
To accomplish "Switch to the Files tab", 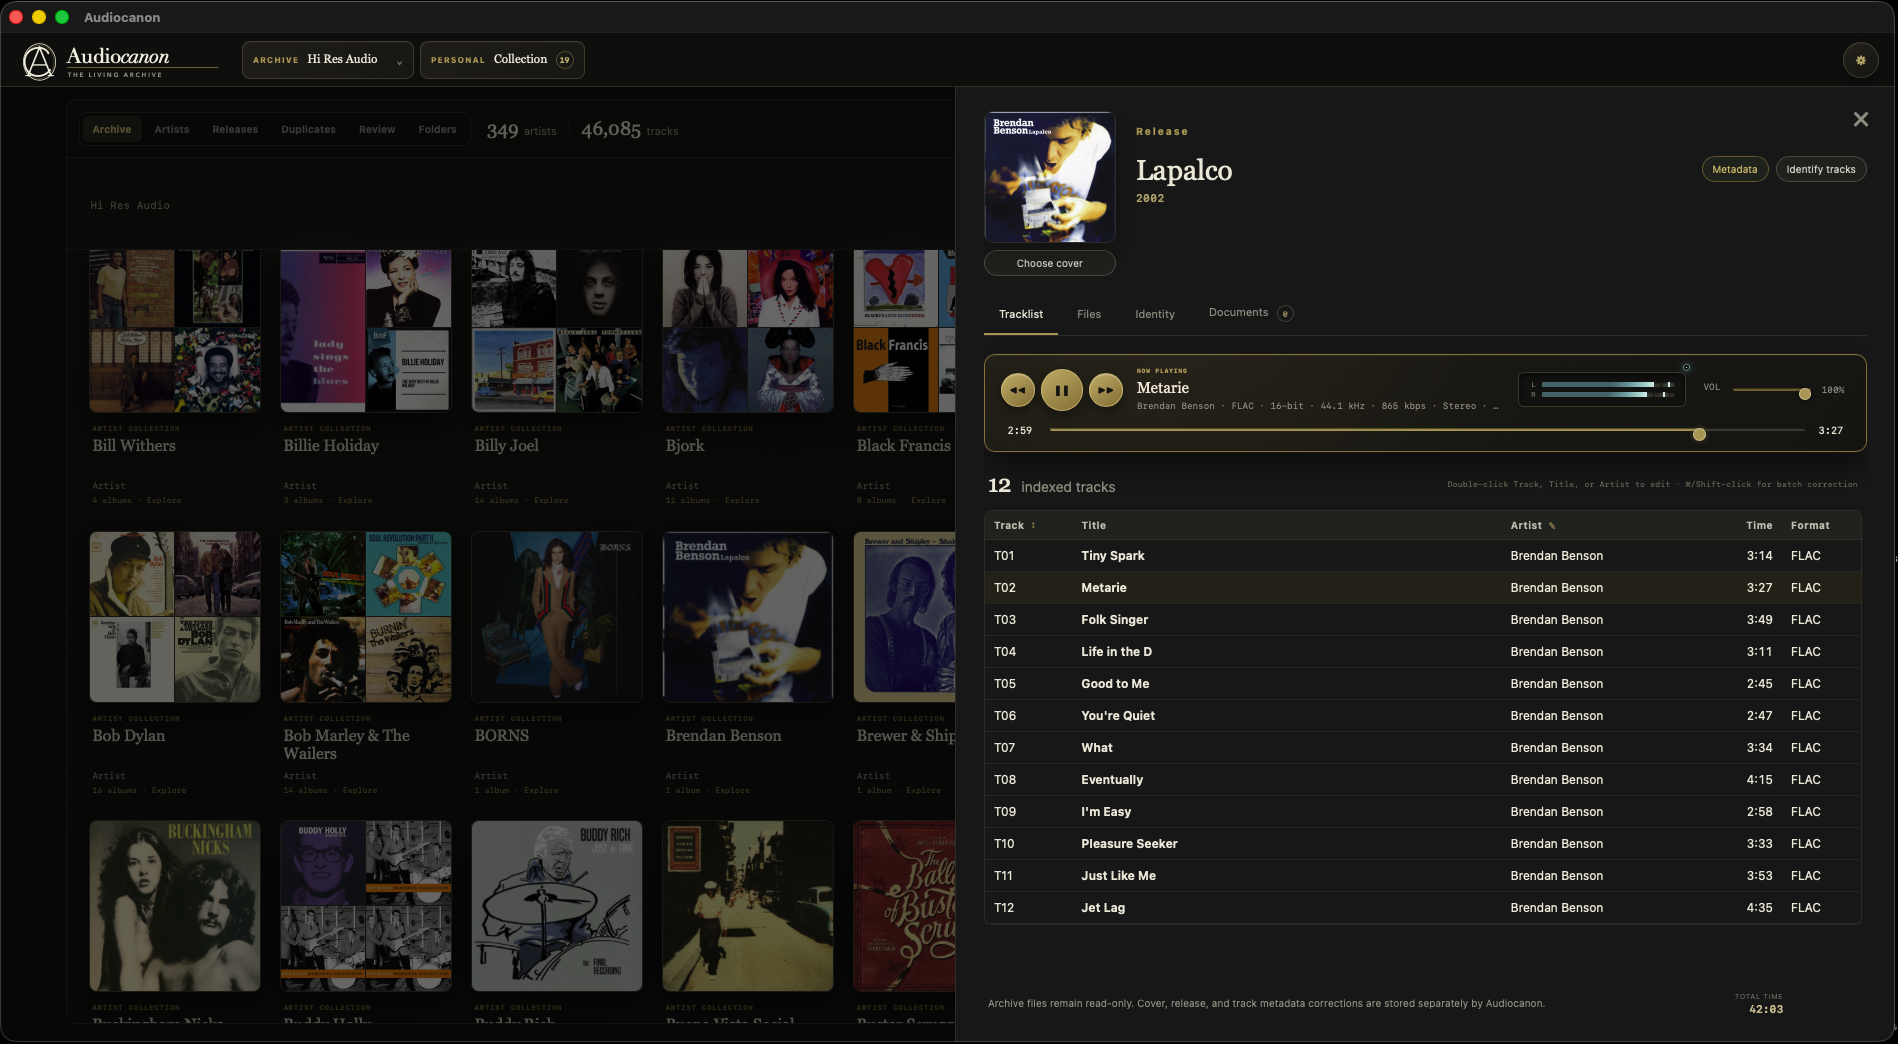I will click(1089, 314).
